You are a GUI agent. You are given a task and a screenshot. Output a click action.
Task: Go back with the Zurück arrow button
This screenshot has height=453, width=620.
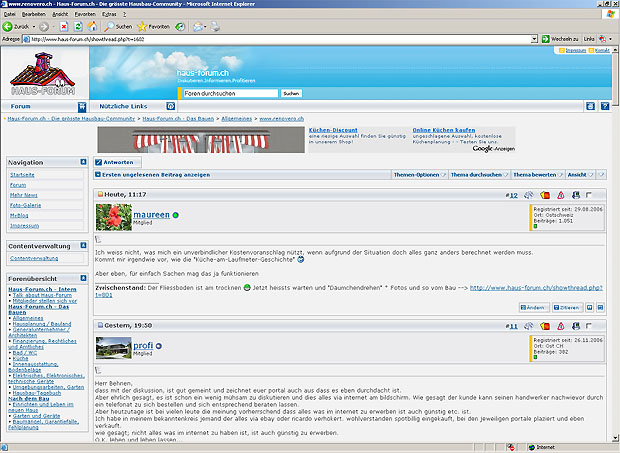(x=8, y=26)
